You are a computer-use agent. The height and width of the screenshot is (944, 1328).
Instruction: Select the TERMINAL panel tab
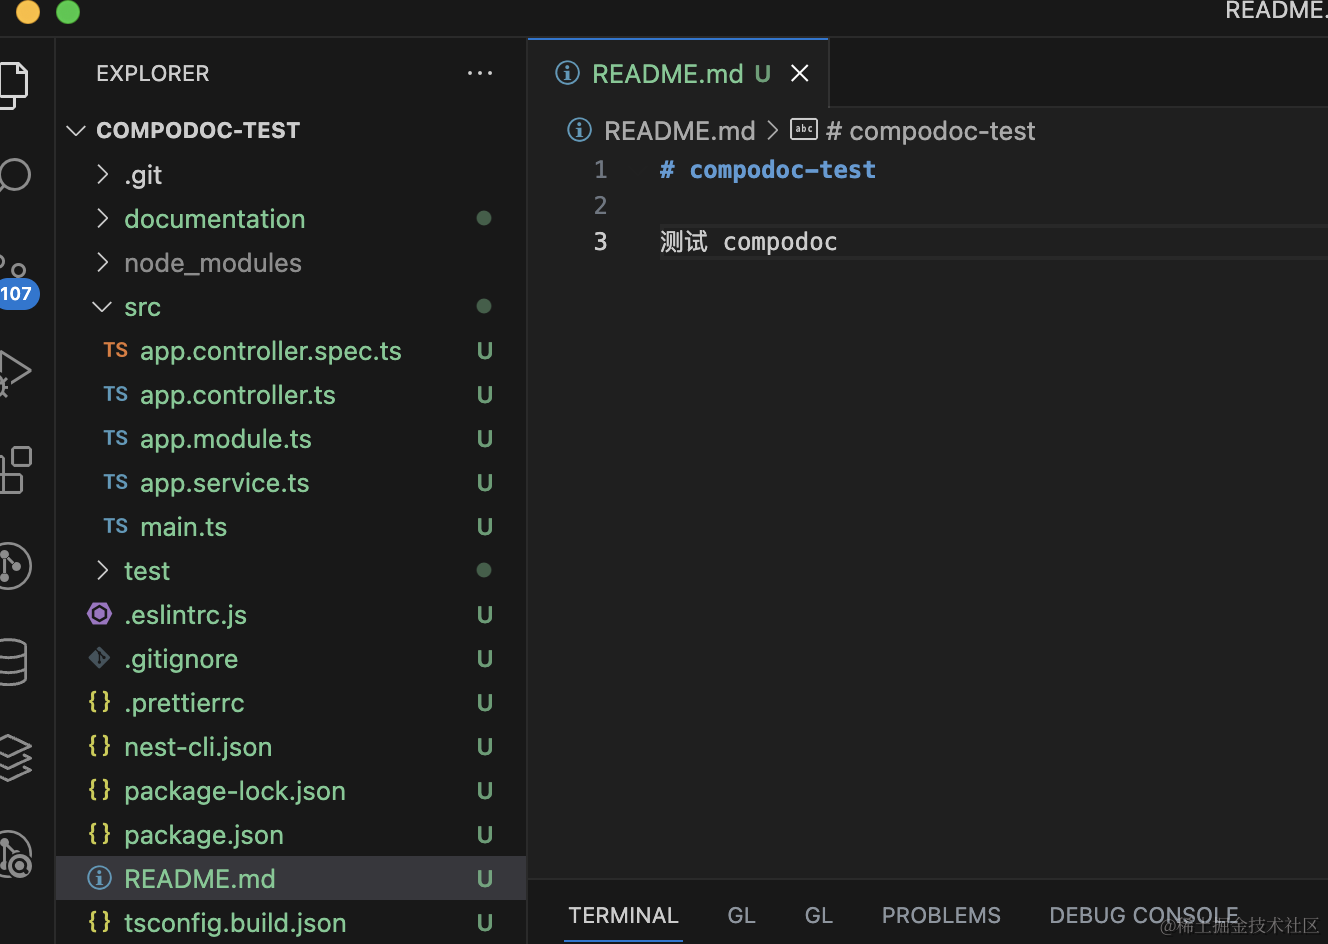click(623, 915)
